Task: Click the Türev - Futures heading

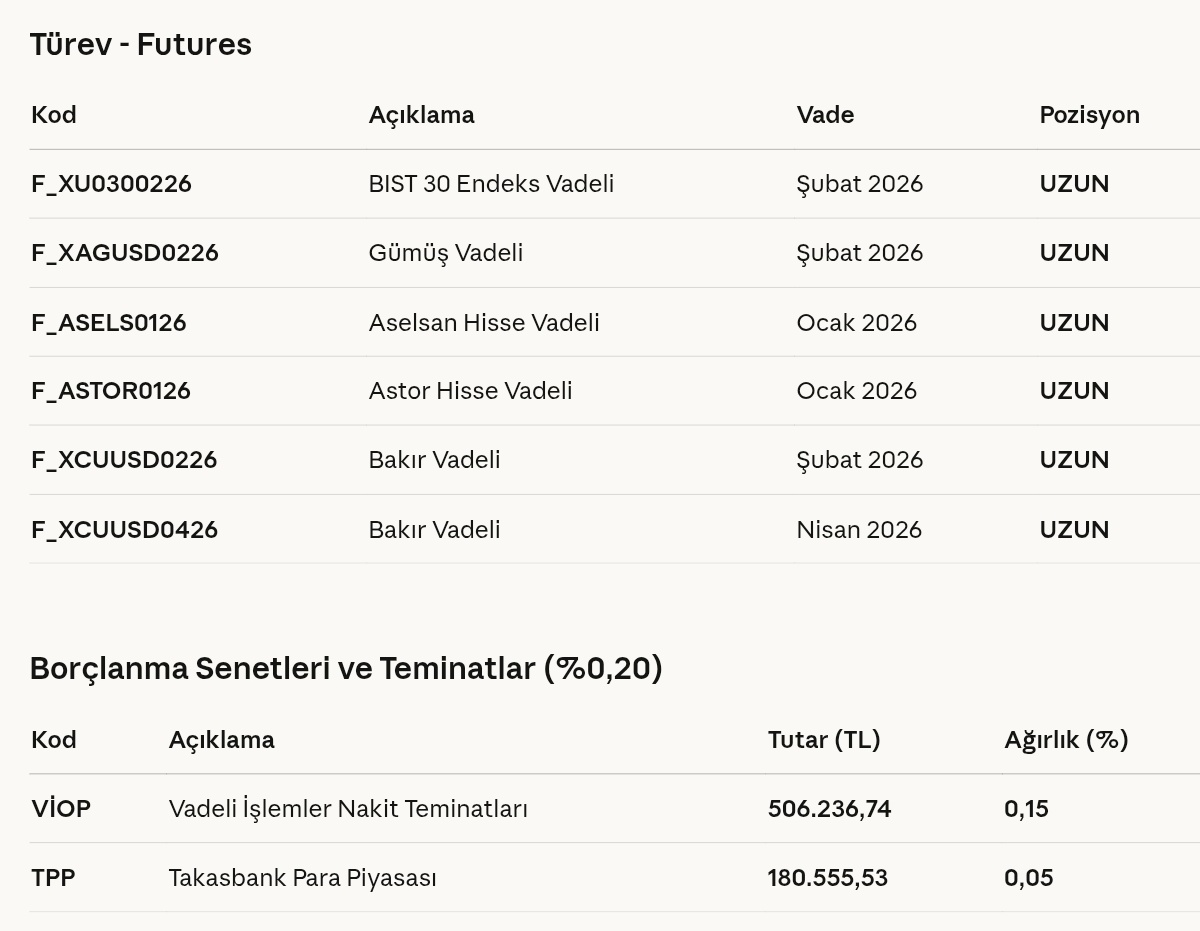Action: pyautogui.click(x=141, y=44)
